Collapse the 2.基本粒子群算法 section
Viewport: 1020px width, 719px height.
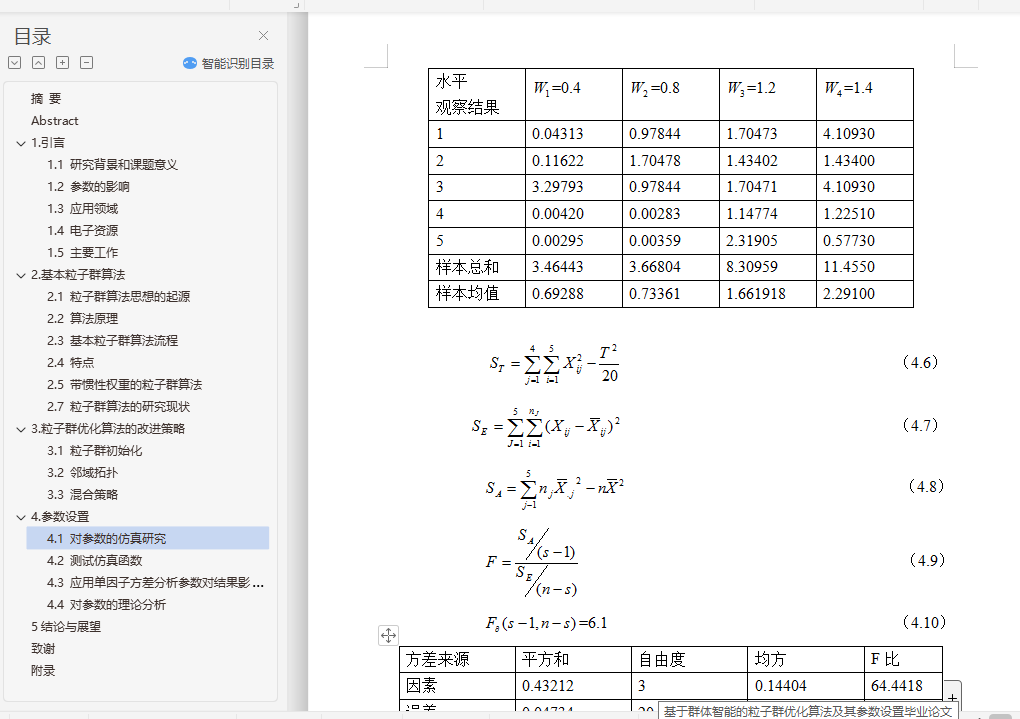coord(21,275)
